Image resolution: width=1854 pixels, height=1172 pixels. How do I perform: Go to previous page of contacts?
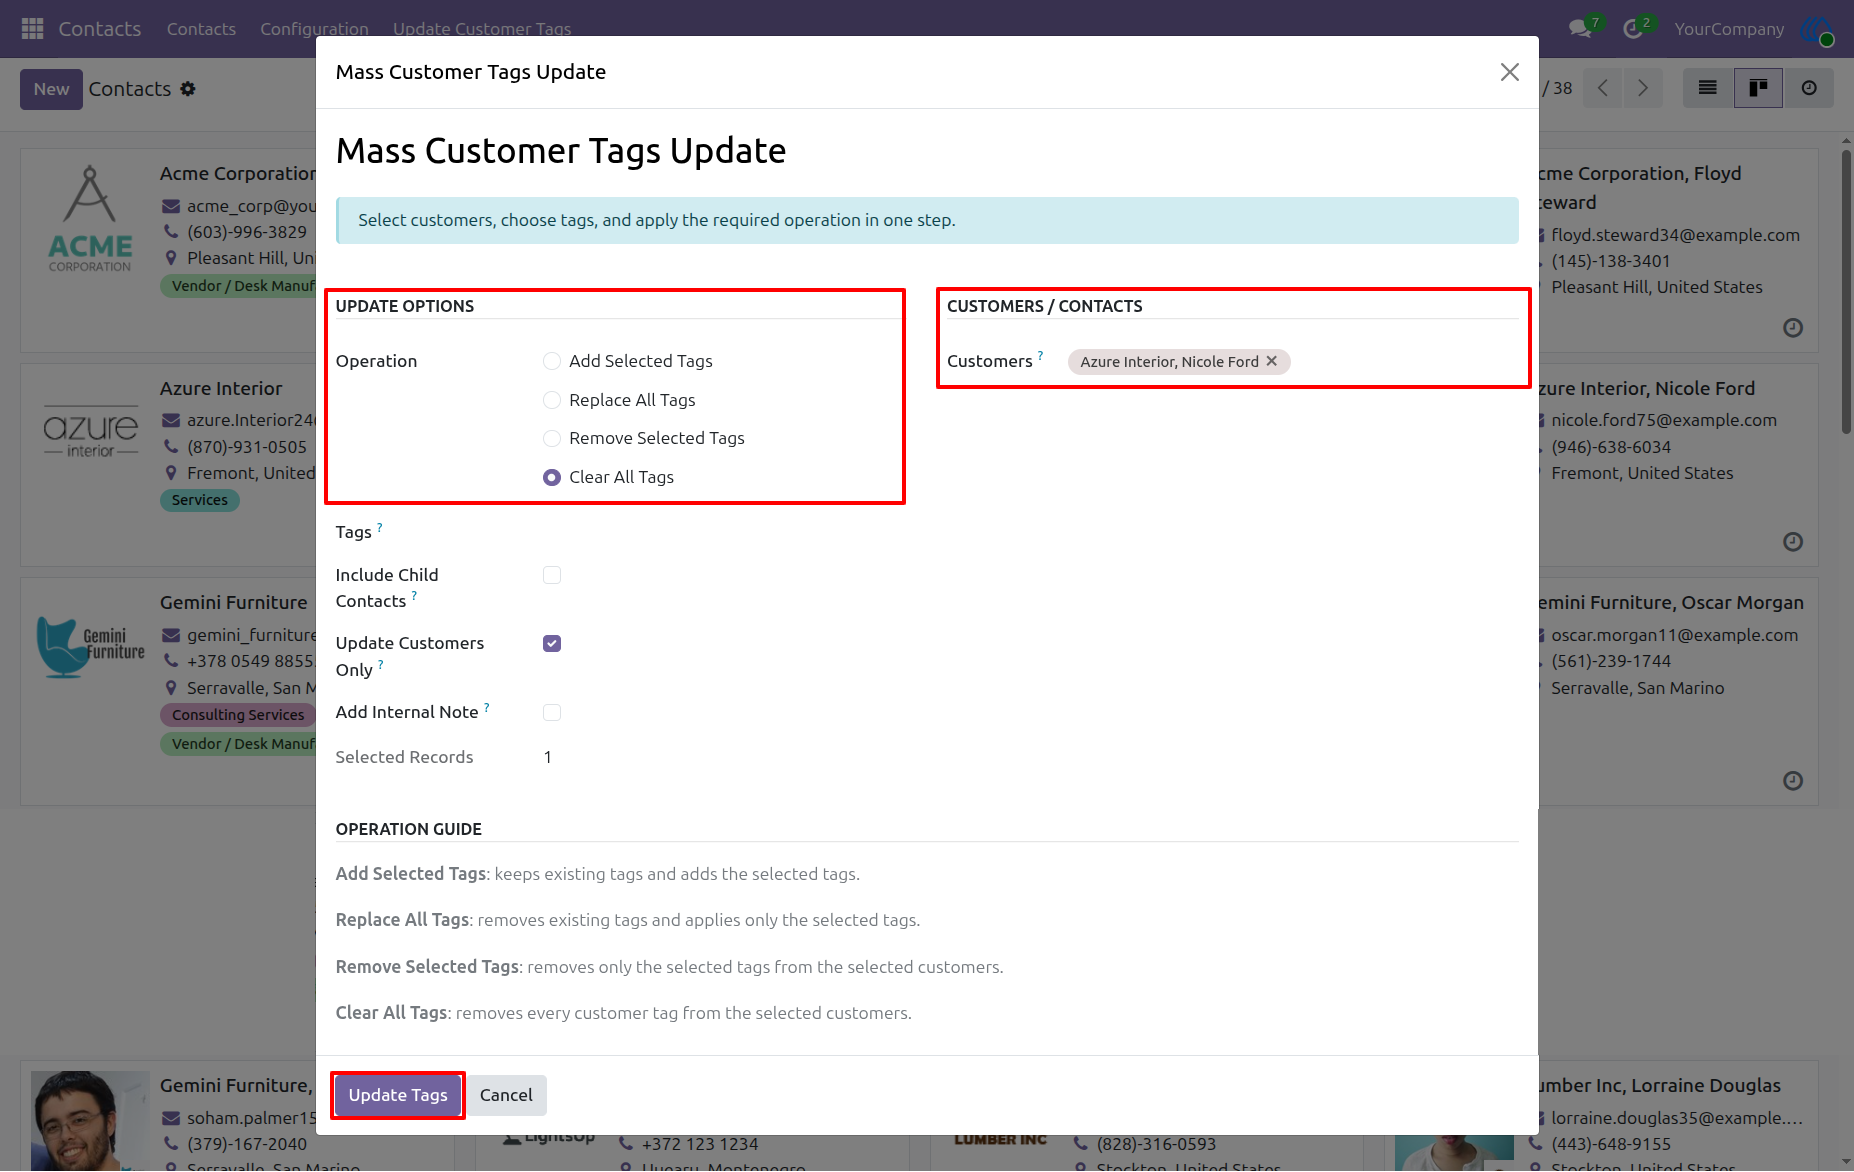(1603, 88)
